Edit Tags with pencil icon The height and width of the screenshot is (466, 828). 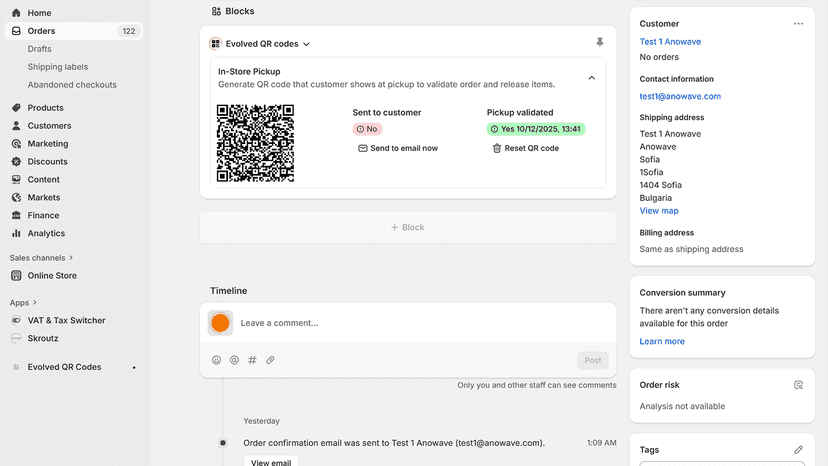[x=798, y=450]
